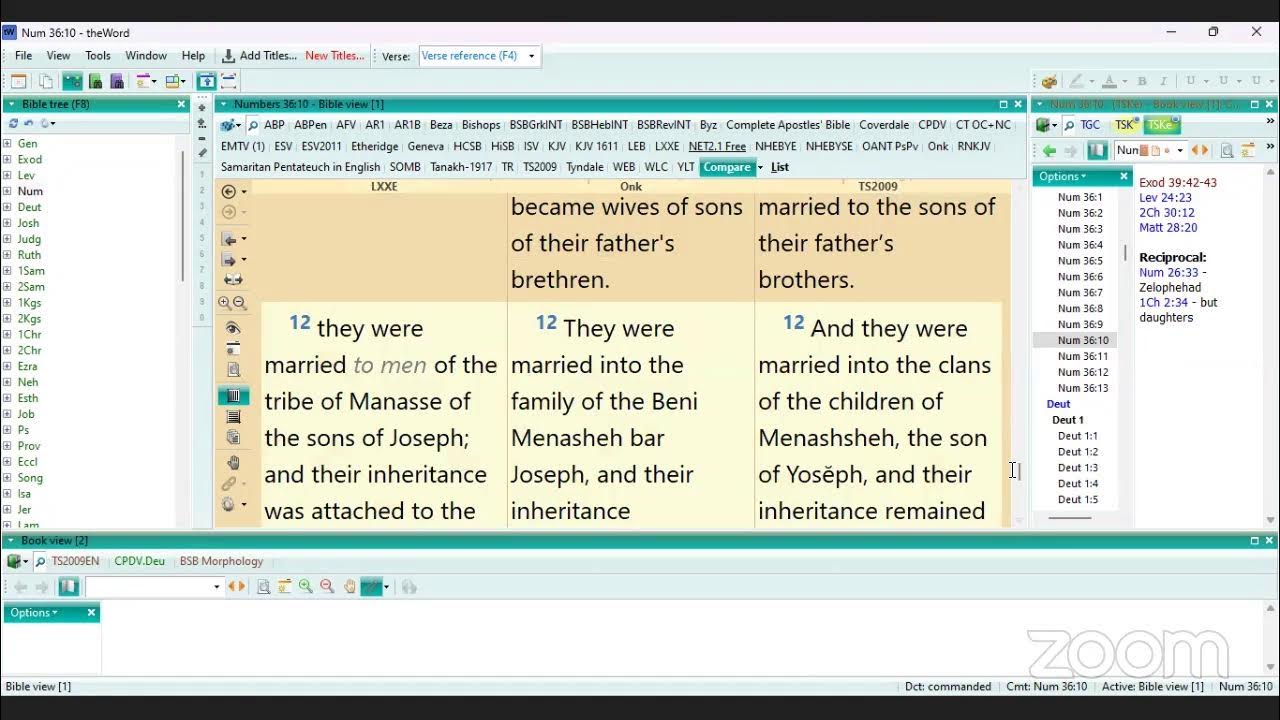
Task: Open the eye view-settings icon
Action: pyautogui.click(x=233, y=327)
